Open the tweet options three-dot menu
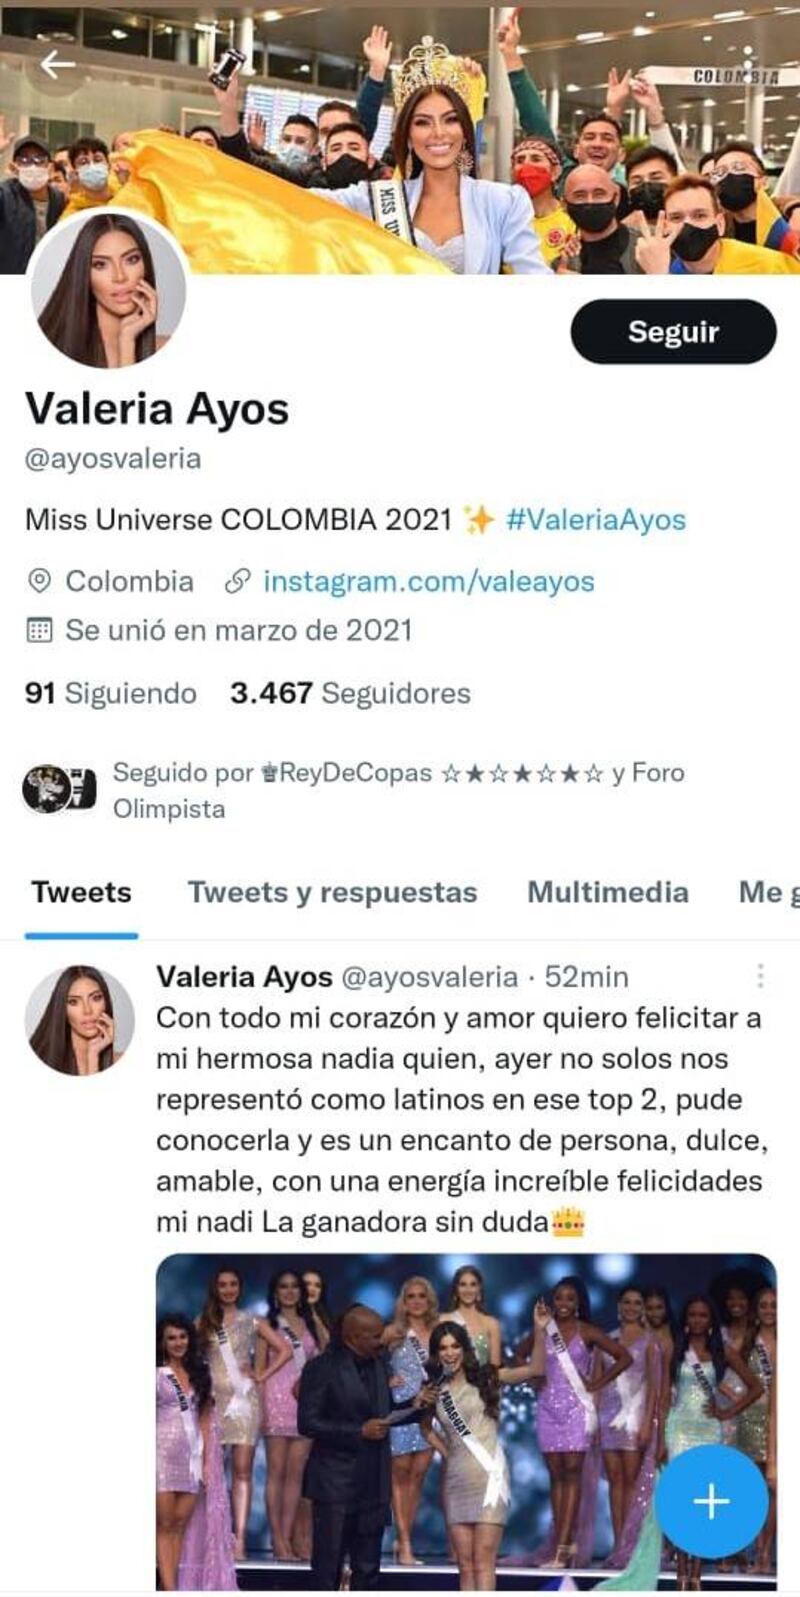 pyautogui.click(x=761, y=976)
